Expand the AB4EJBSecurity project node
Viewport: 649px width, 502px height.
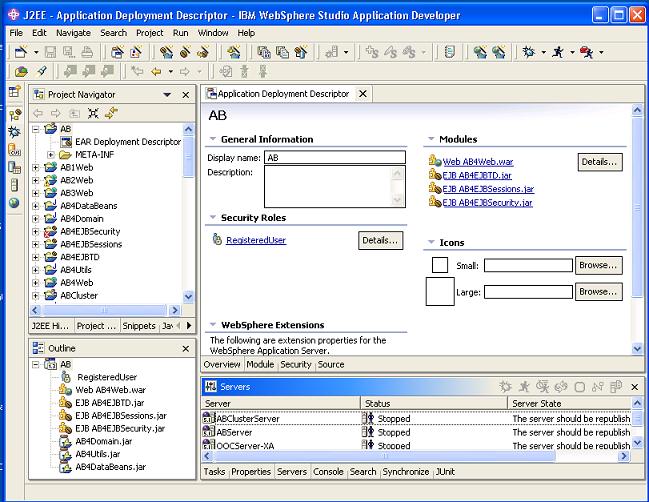pyautogui.click(x=36, y=232)
